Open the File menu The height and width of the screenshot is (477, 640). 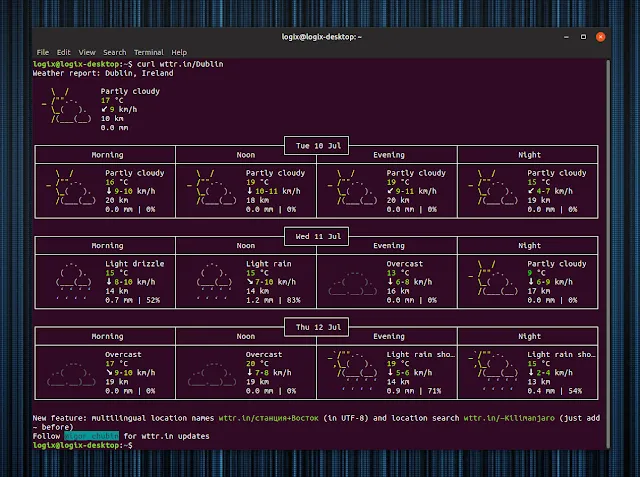coord(42,52)
